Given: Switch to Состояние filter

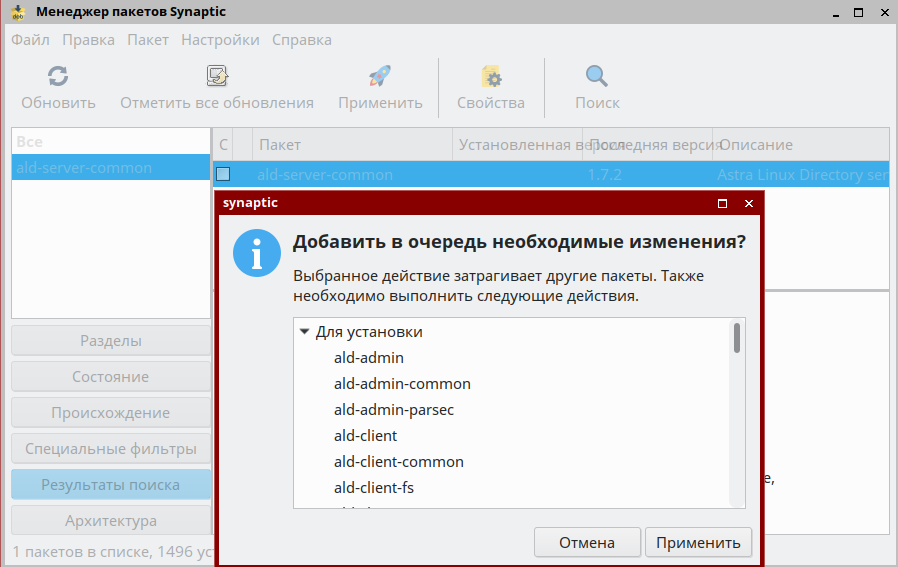Looking at the screenshot, I should pos(111,377).
